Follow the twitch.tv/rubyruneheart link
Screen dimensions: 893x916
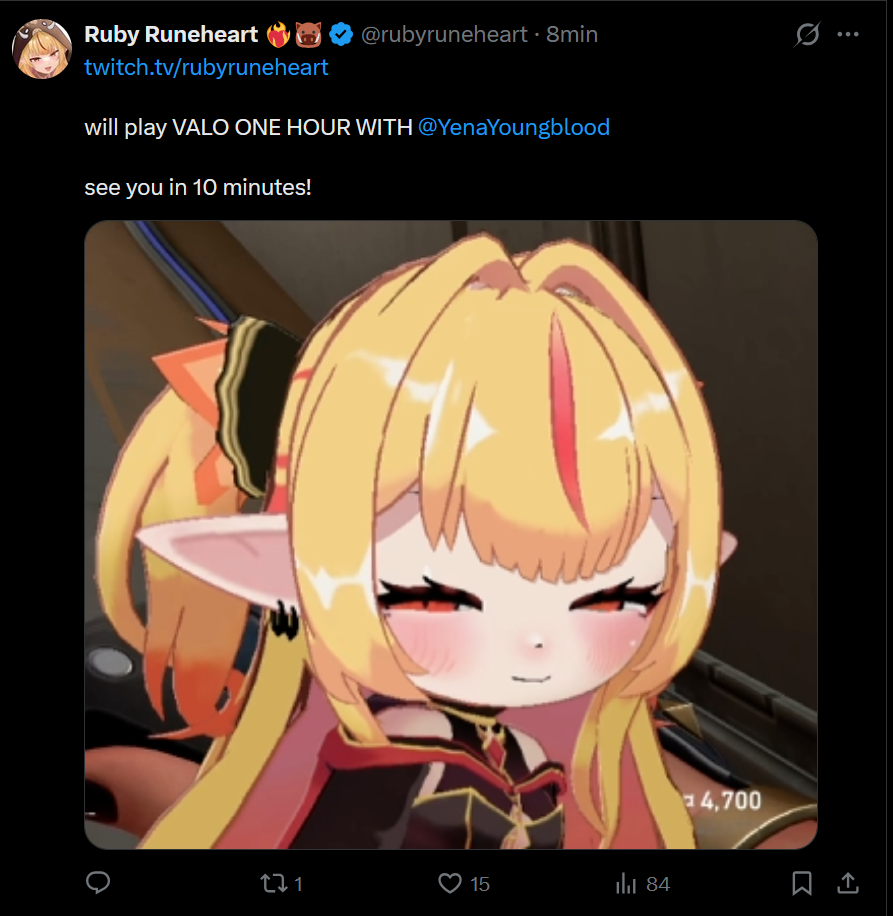click(x=206, y=68)
